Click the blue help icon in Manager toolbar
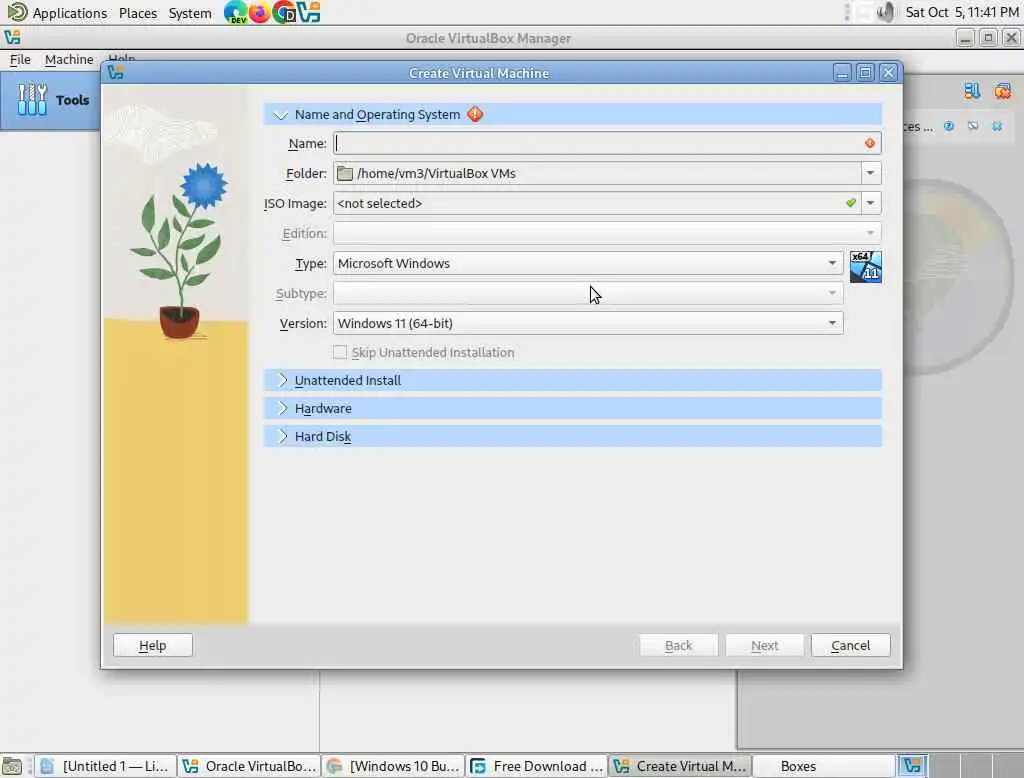 click(948, 126)
